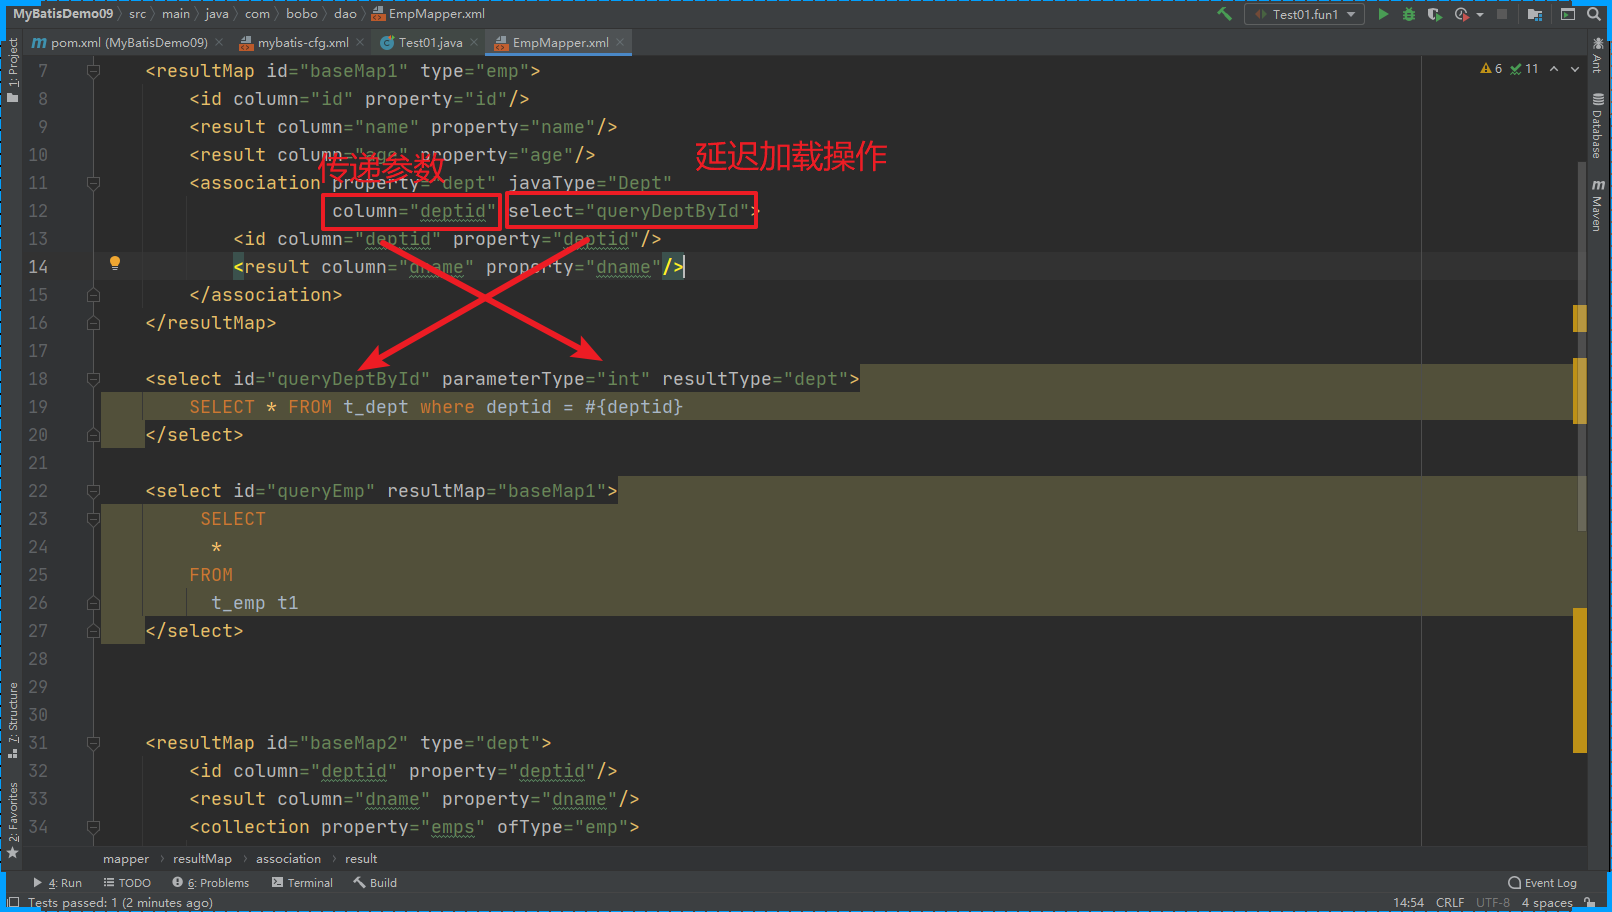Click 'association' in XML breadcrumb bar
The image size is (1612, 912).
tap(288, 859)
